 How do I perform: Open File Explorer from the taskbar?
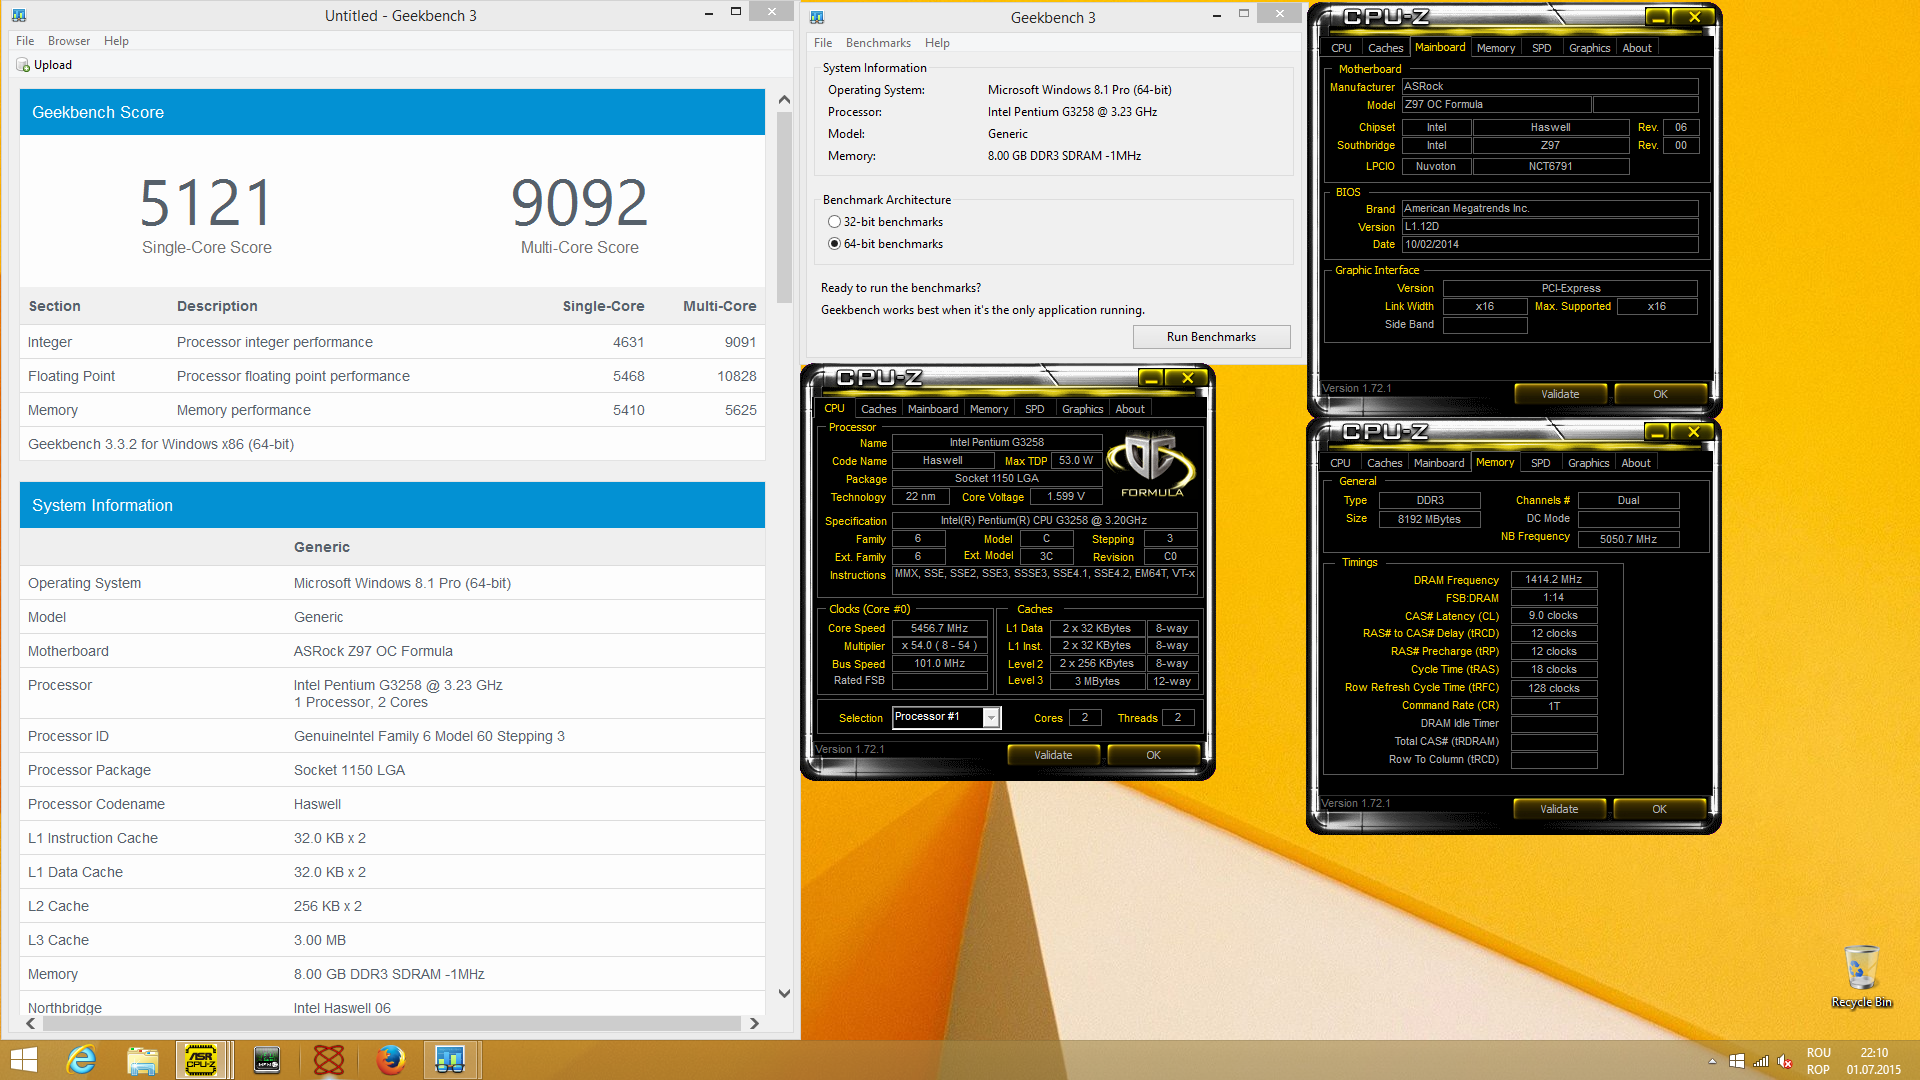143,1060
